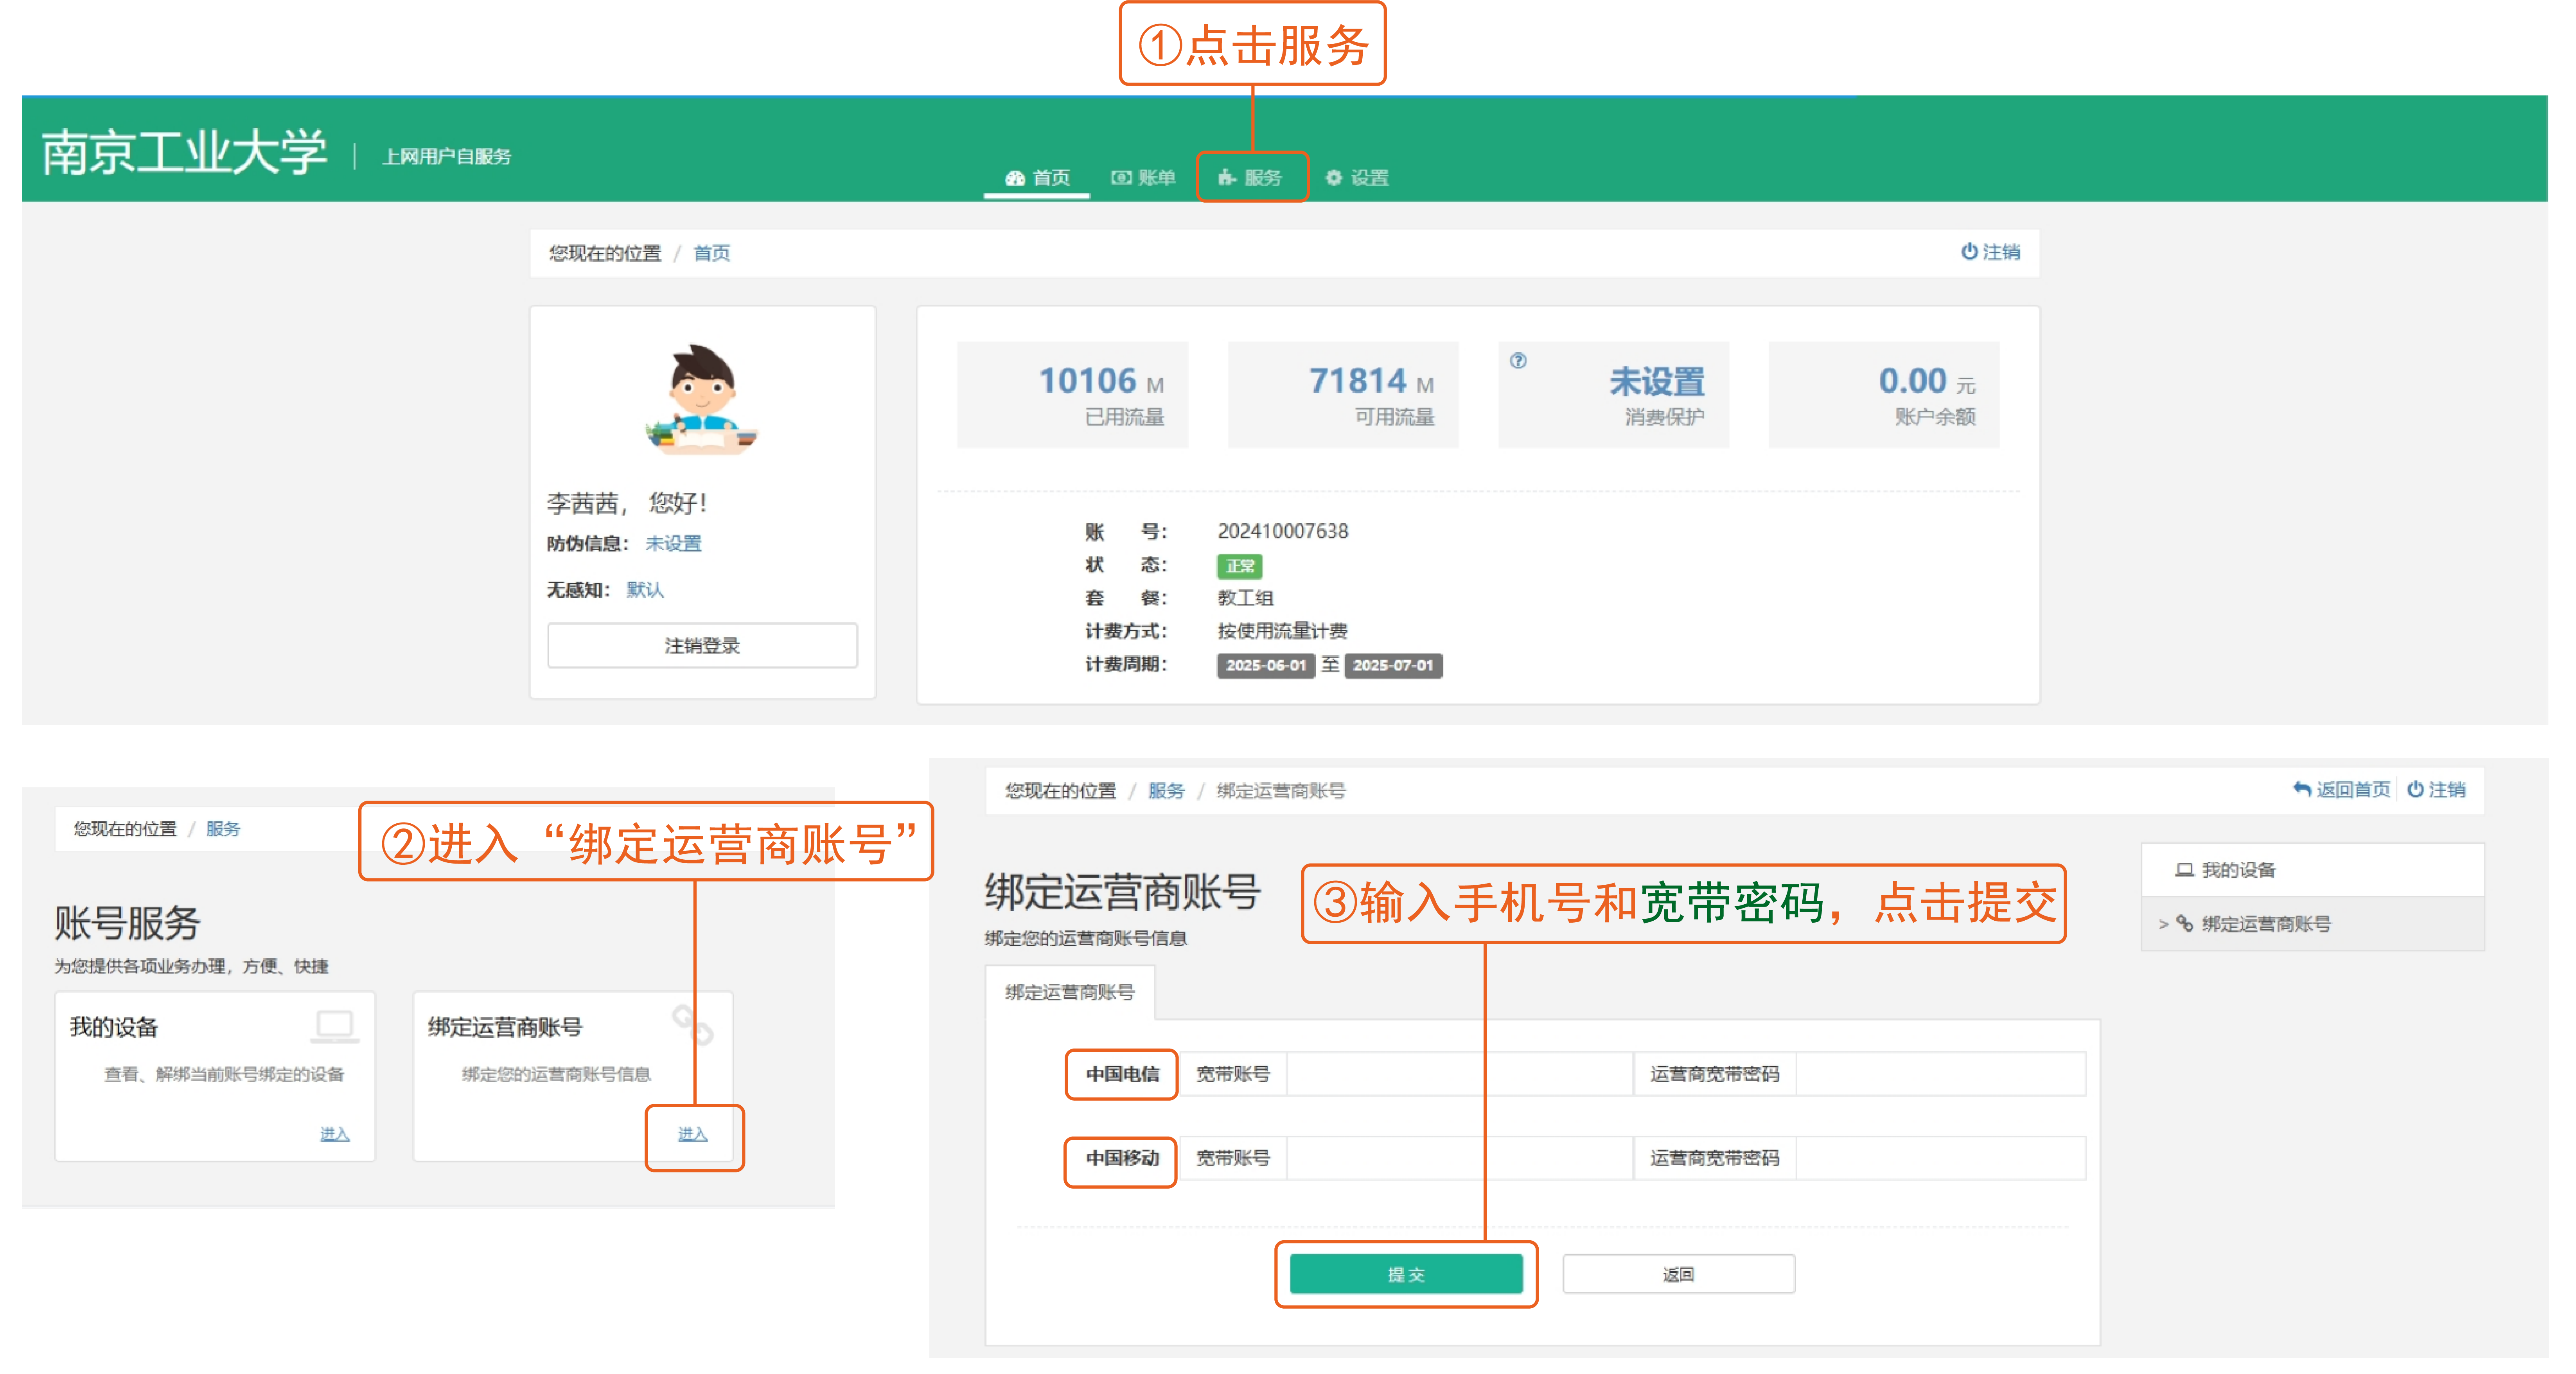Click the 返回首页 link
Image resolution: width=2576 pixels, height=1374 pixels.
(2353, 790)
